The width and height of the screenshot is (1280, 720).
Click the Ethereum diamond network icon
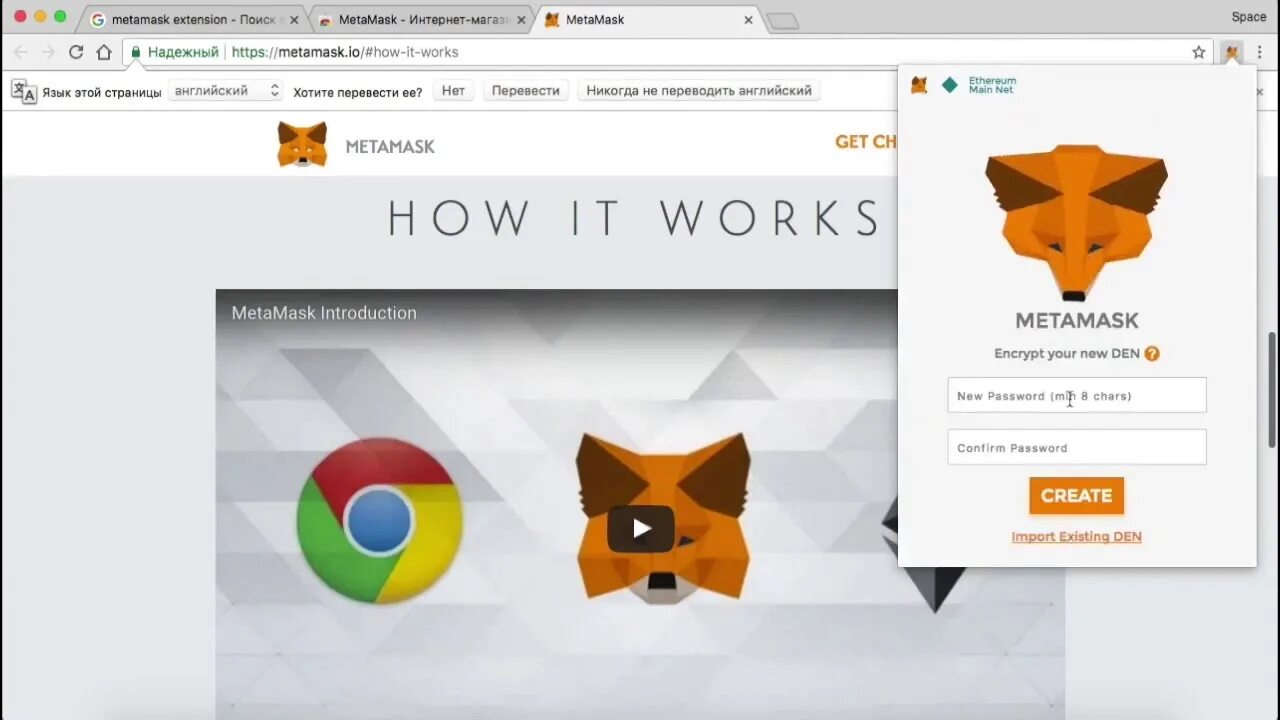click(950, 85)
